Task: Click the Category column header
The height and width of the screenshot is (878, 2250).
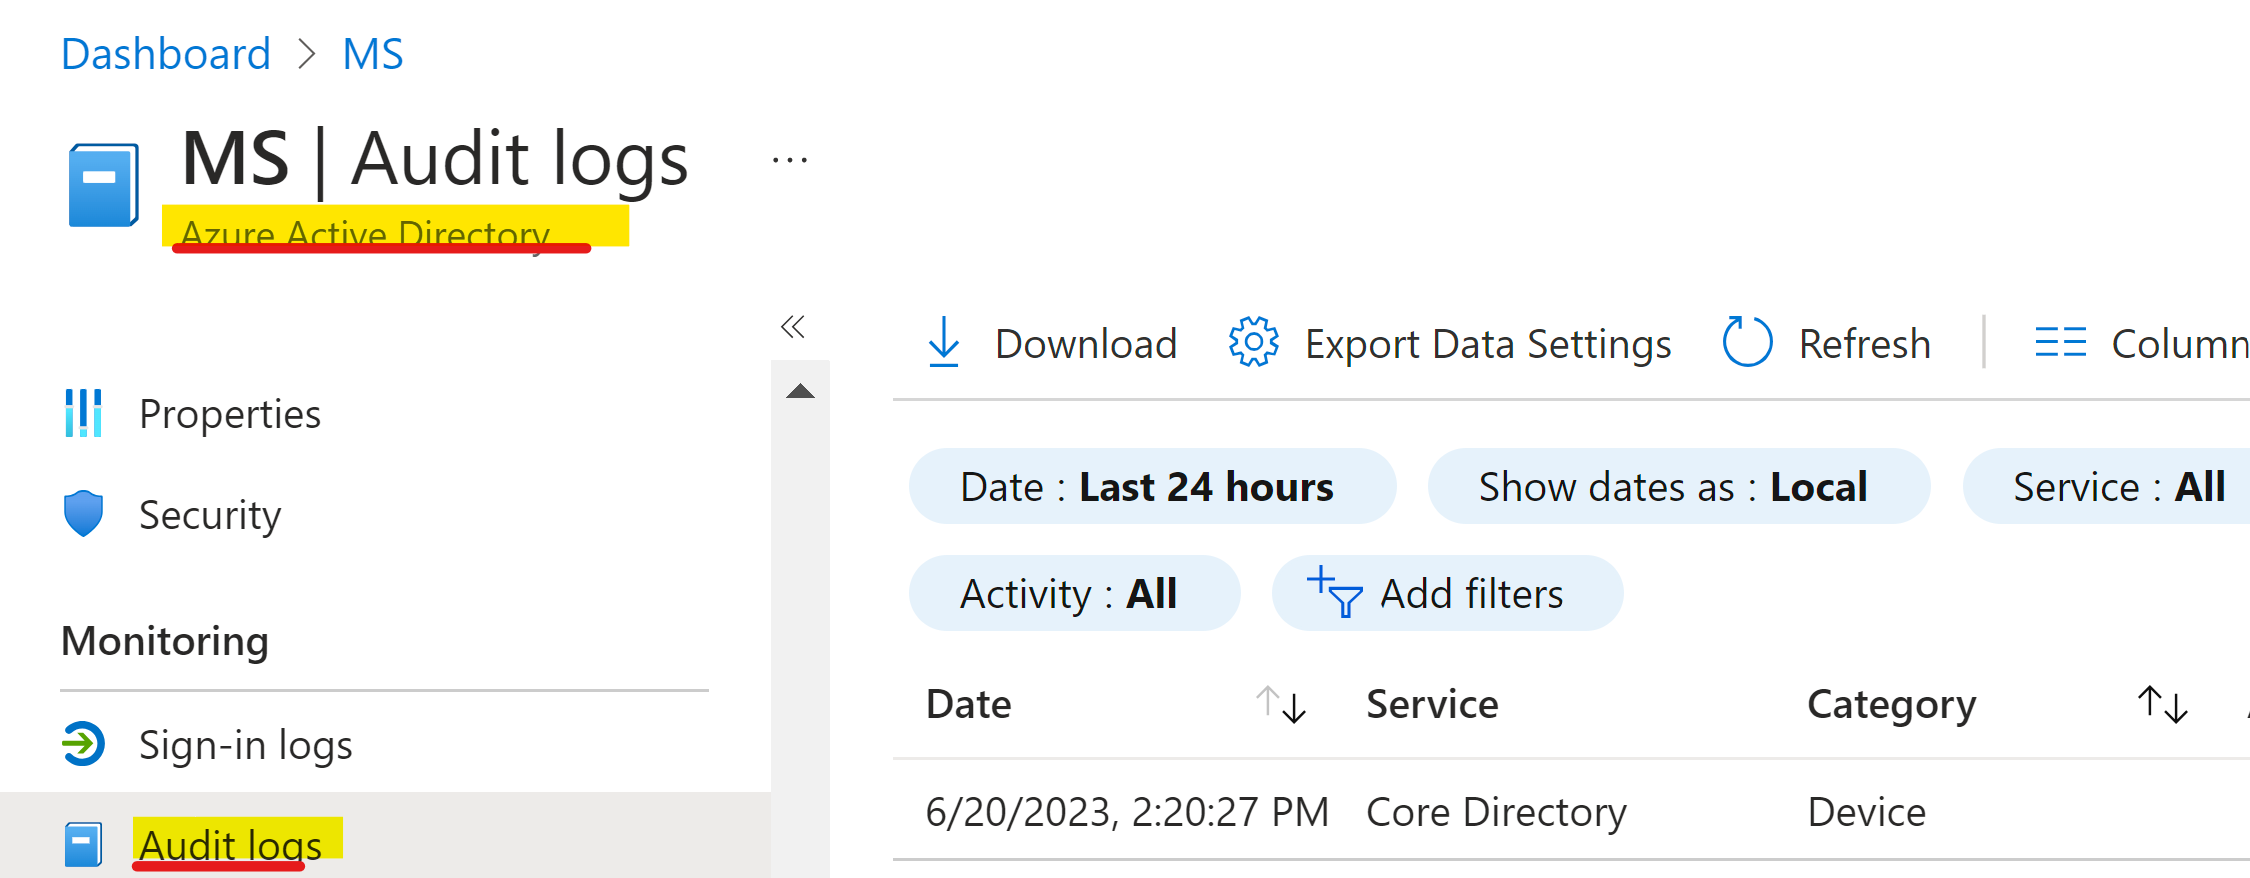Action: (x=1891, y=705)
